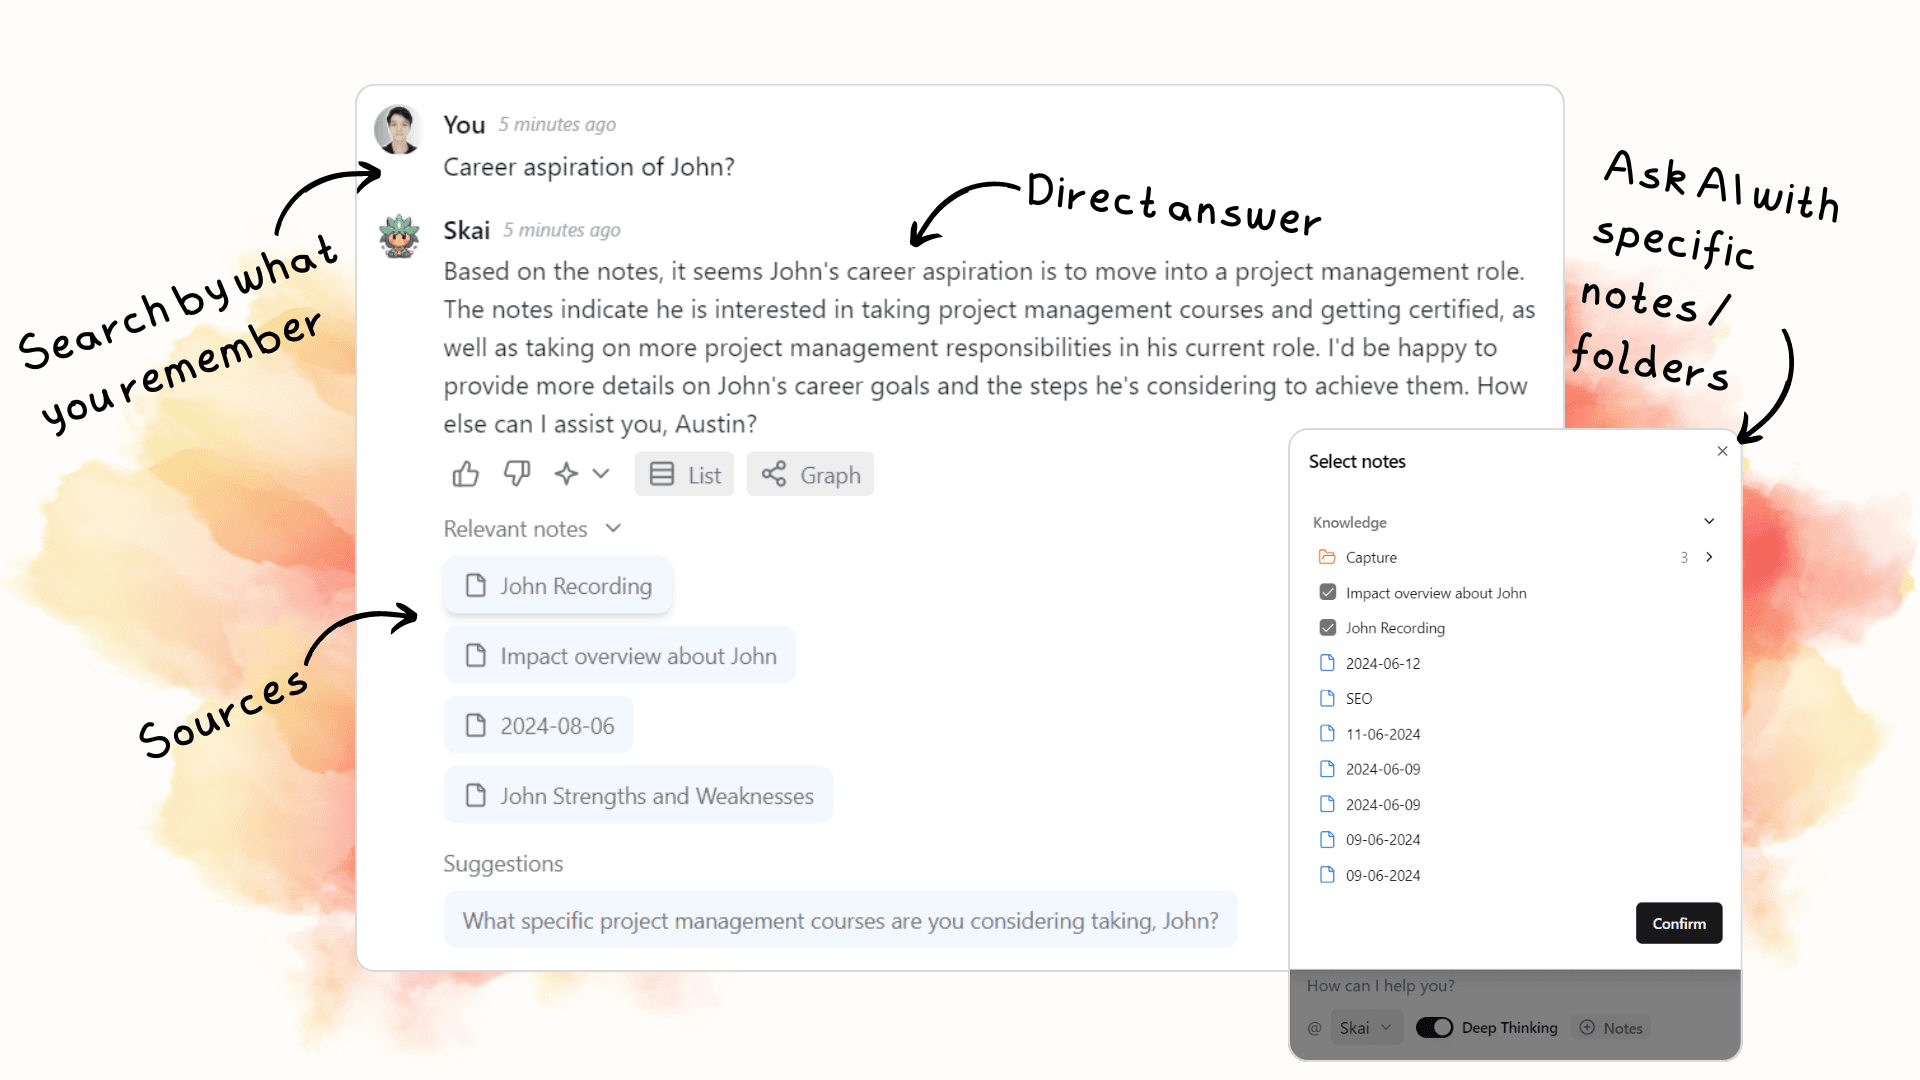This screenshot has height=1080, width=1920.
Task: Open Impact overview about John relevant note
Action: (620, 656)
